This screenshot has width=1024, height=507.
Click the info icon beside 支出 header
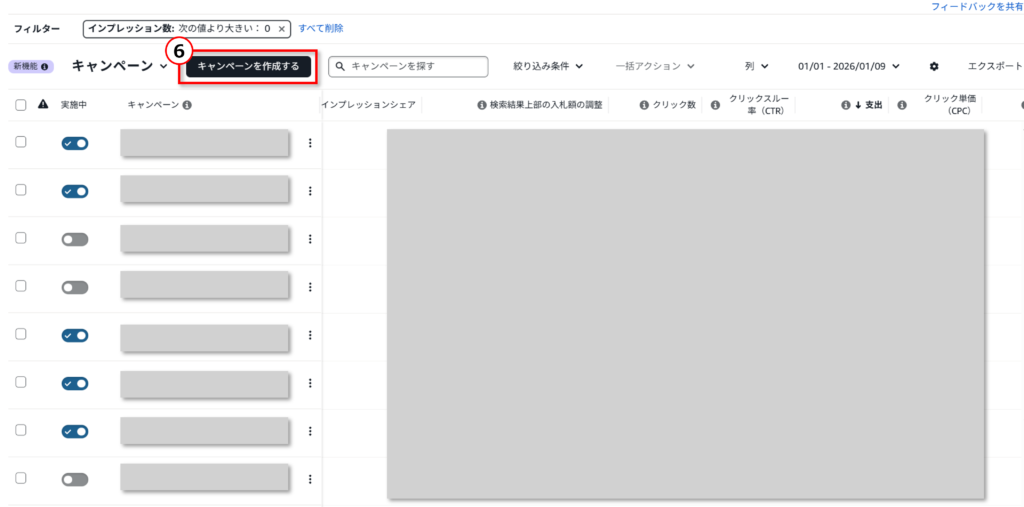click(x=846, y=105)
